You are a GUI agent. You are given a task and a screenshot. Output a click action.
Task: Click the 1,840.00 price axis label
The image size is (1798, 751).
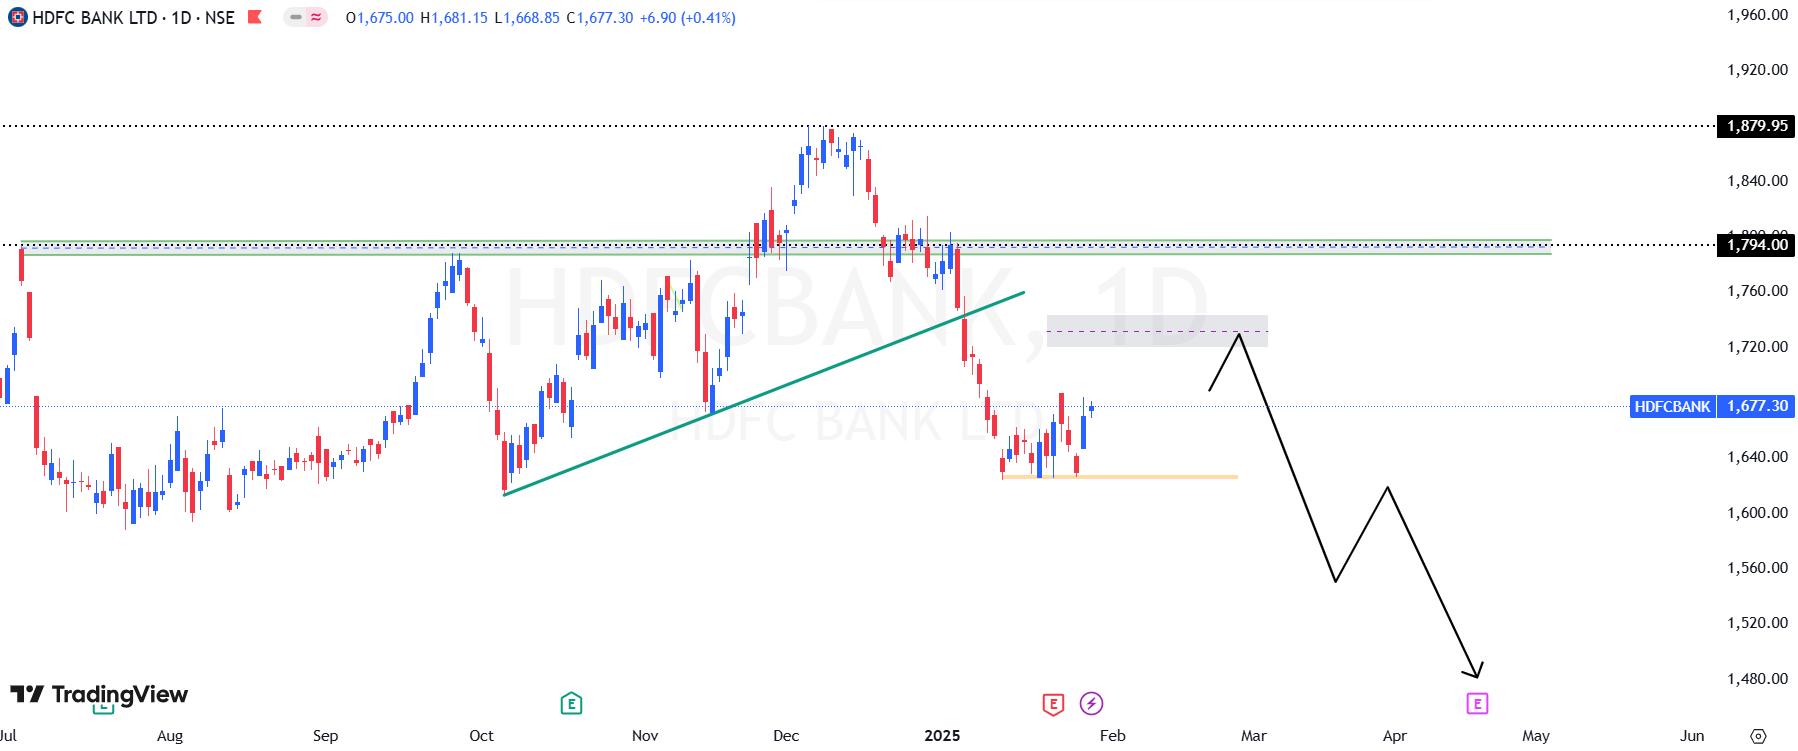coord(1757,181)
